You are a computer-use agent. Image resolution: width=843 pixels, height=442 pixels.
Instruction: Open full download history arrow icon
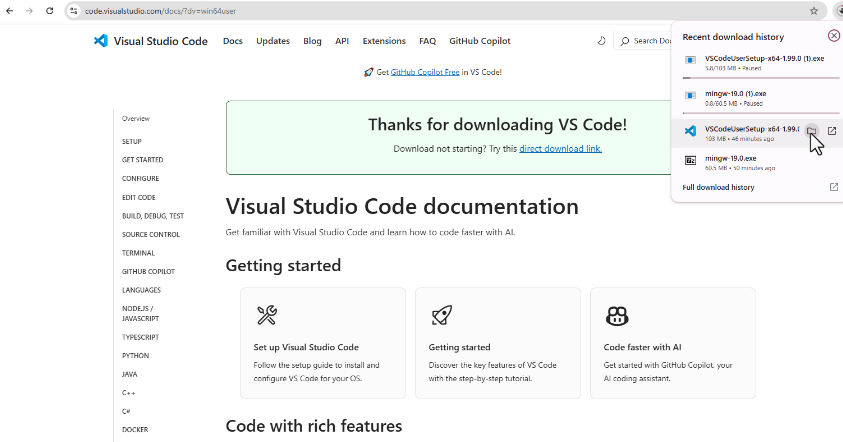coord(834,187)
